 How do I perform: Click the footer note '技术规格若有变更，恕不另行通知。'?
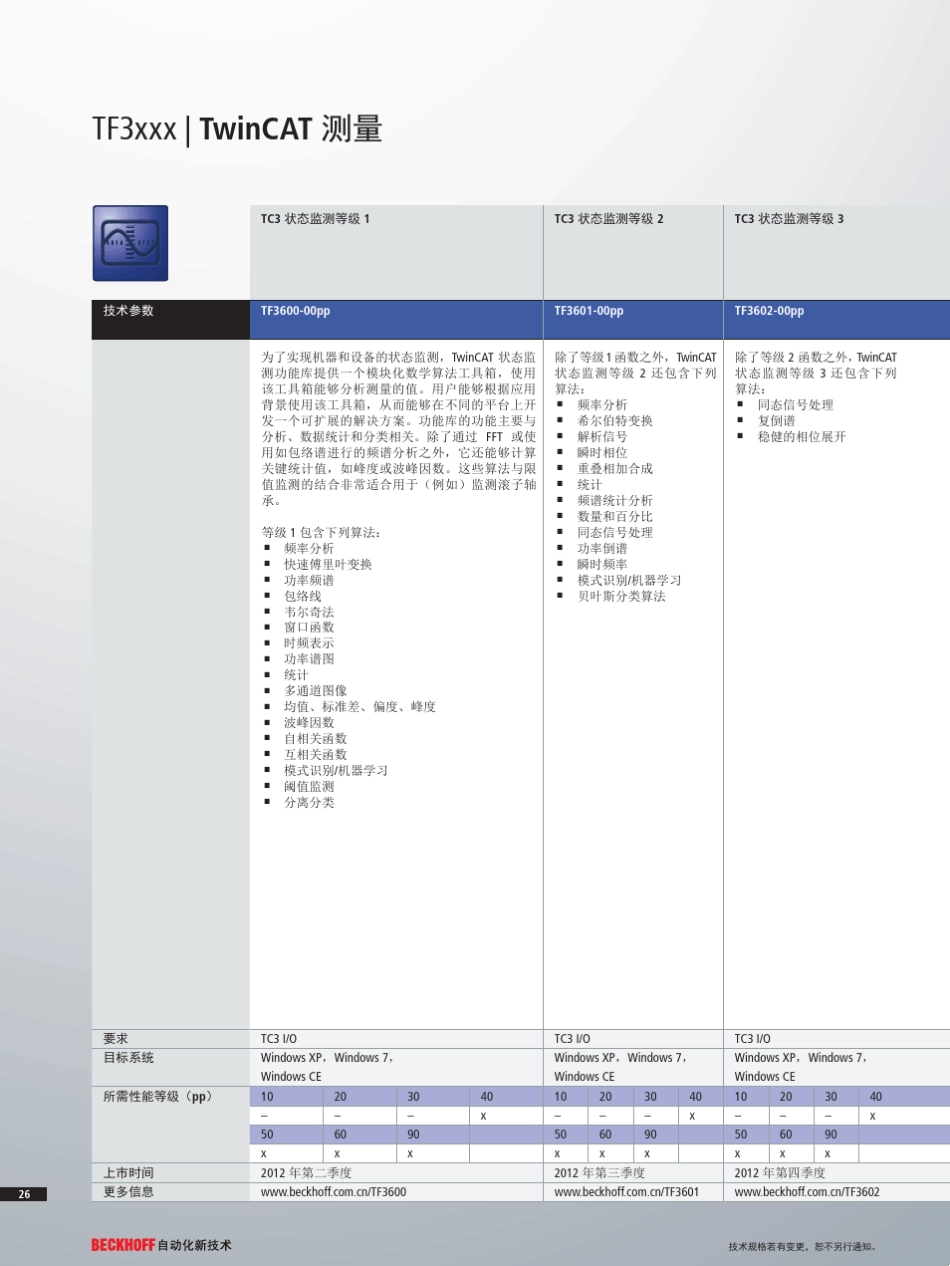[802, 1247]
